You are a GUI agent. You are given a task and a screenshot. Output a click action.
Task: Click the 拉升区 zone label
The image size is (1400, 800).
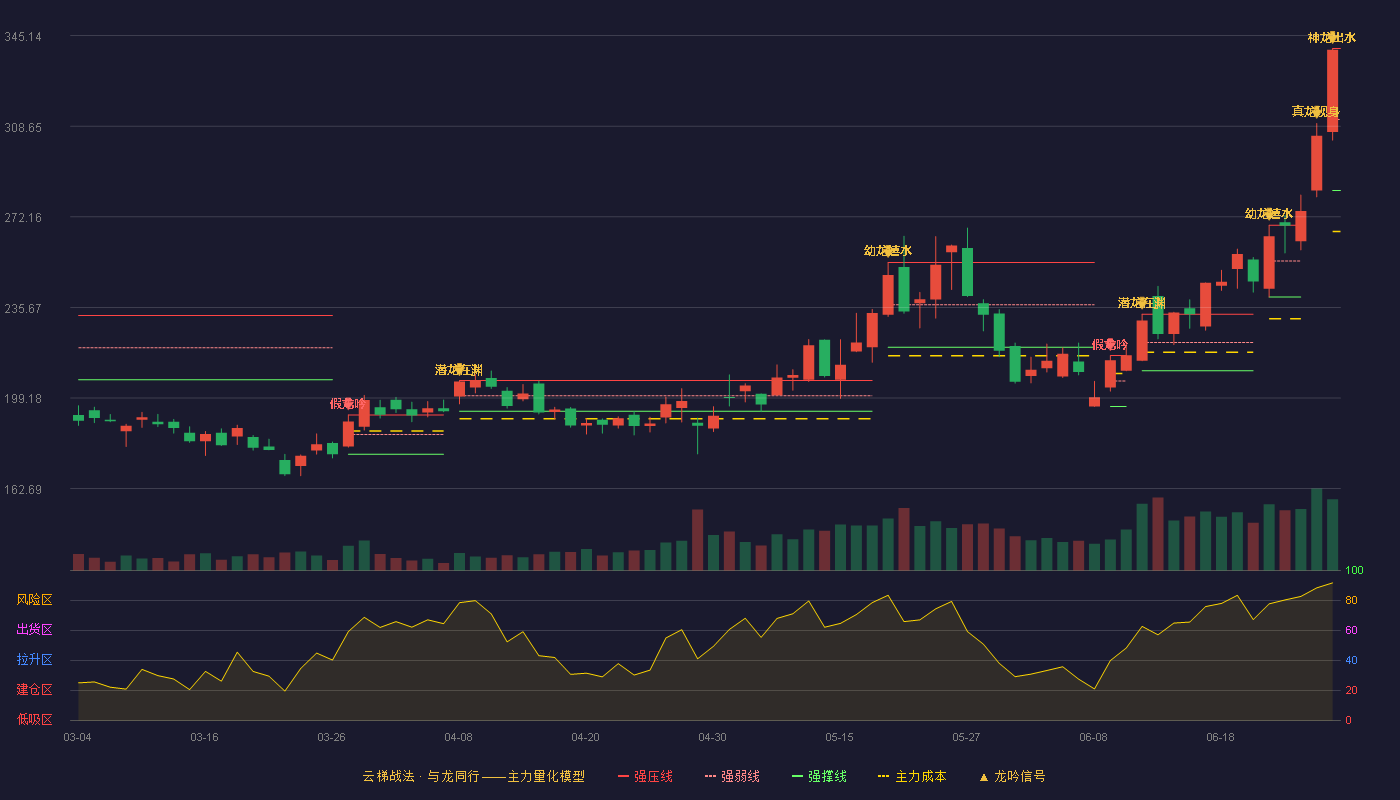35,660
